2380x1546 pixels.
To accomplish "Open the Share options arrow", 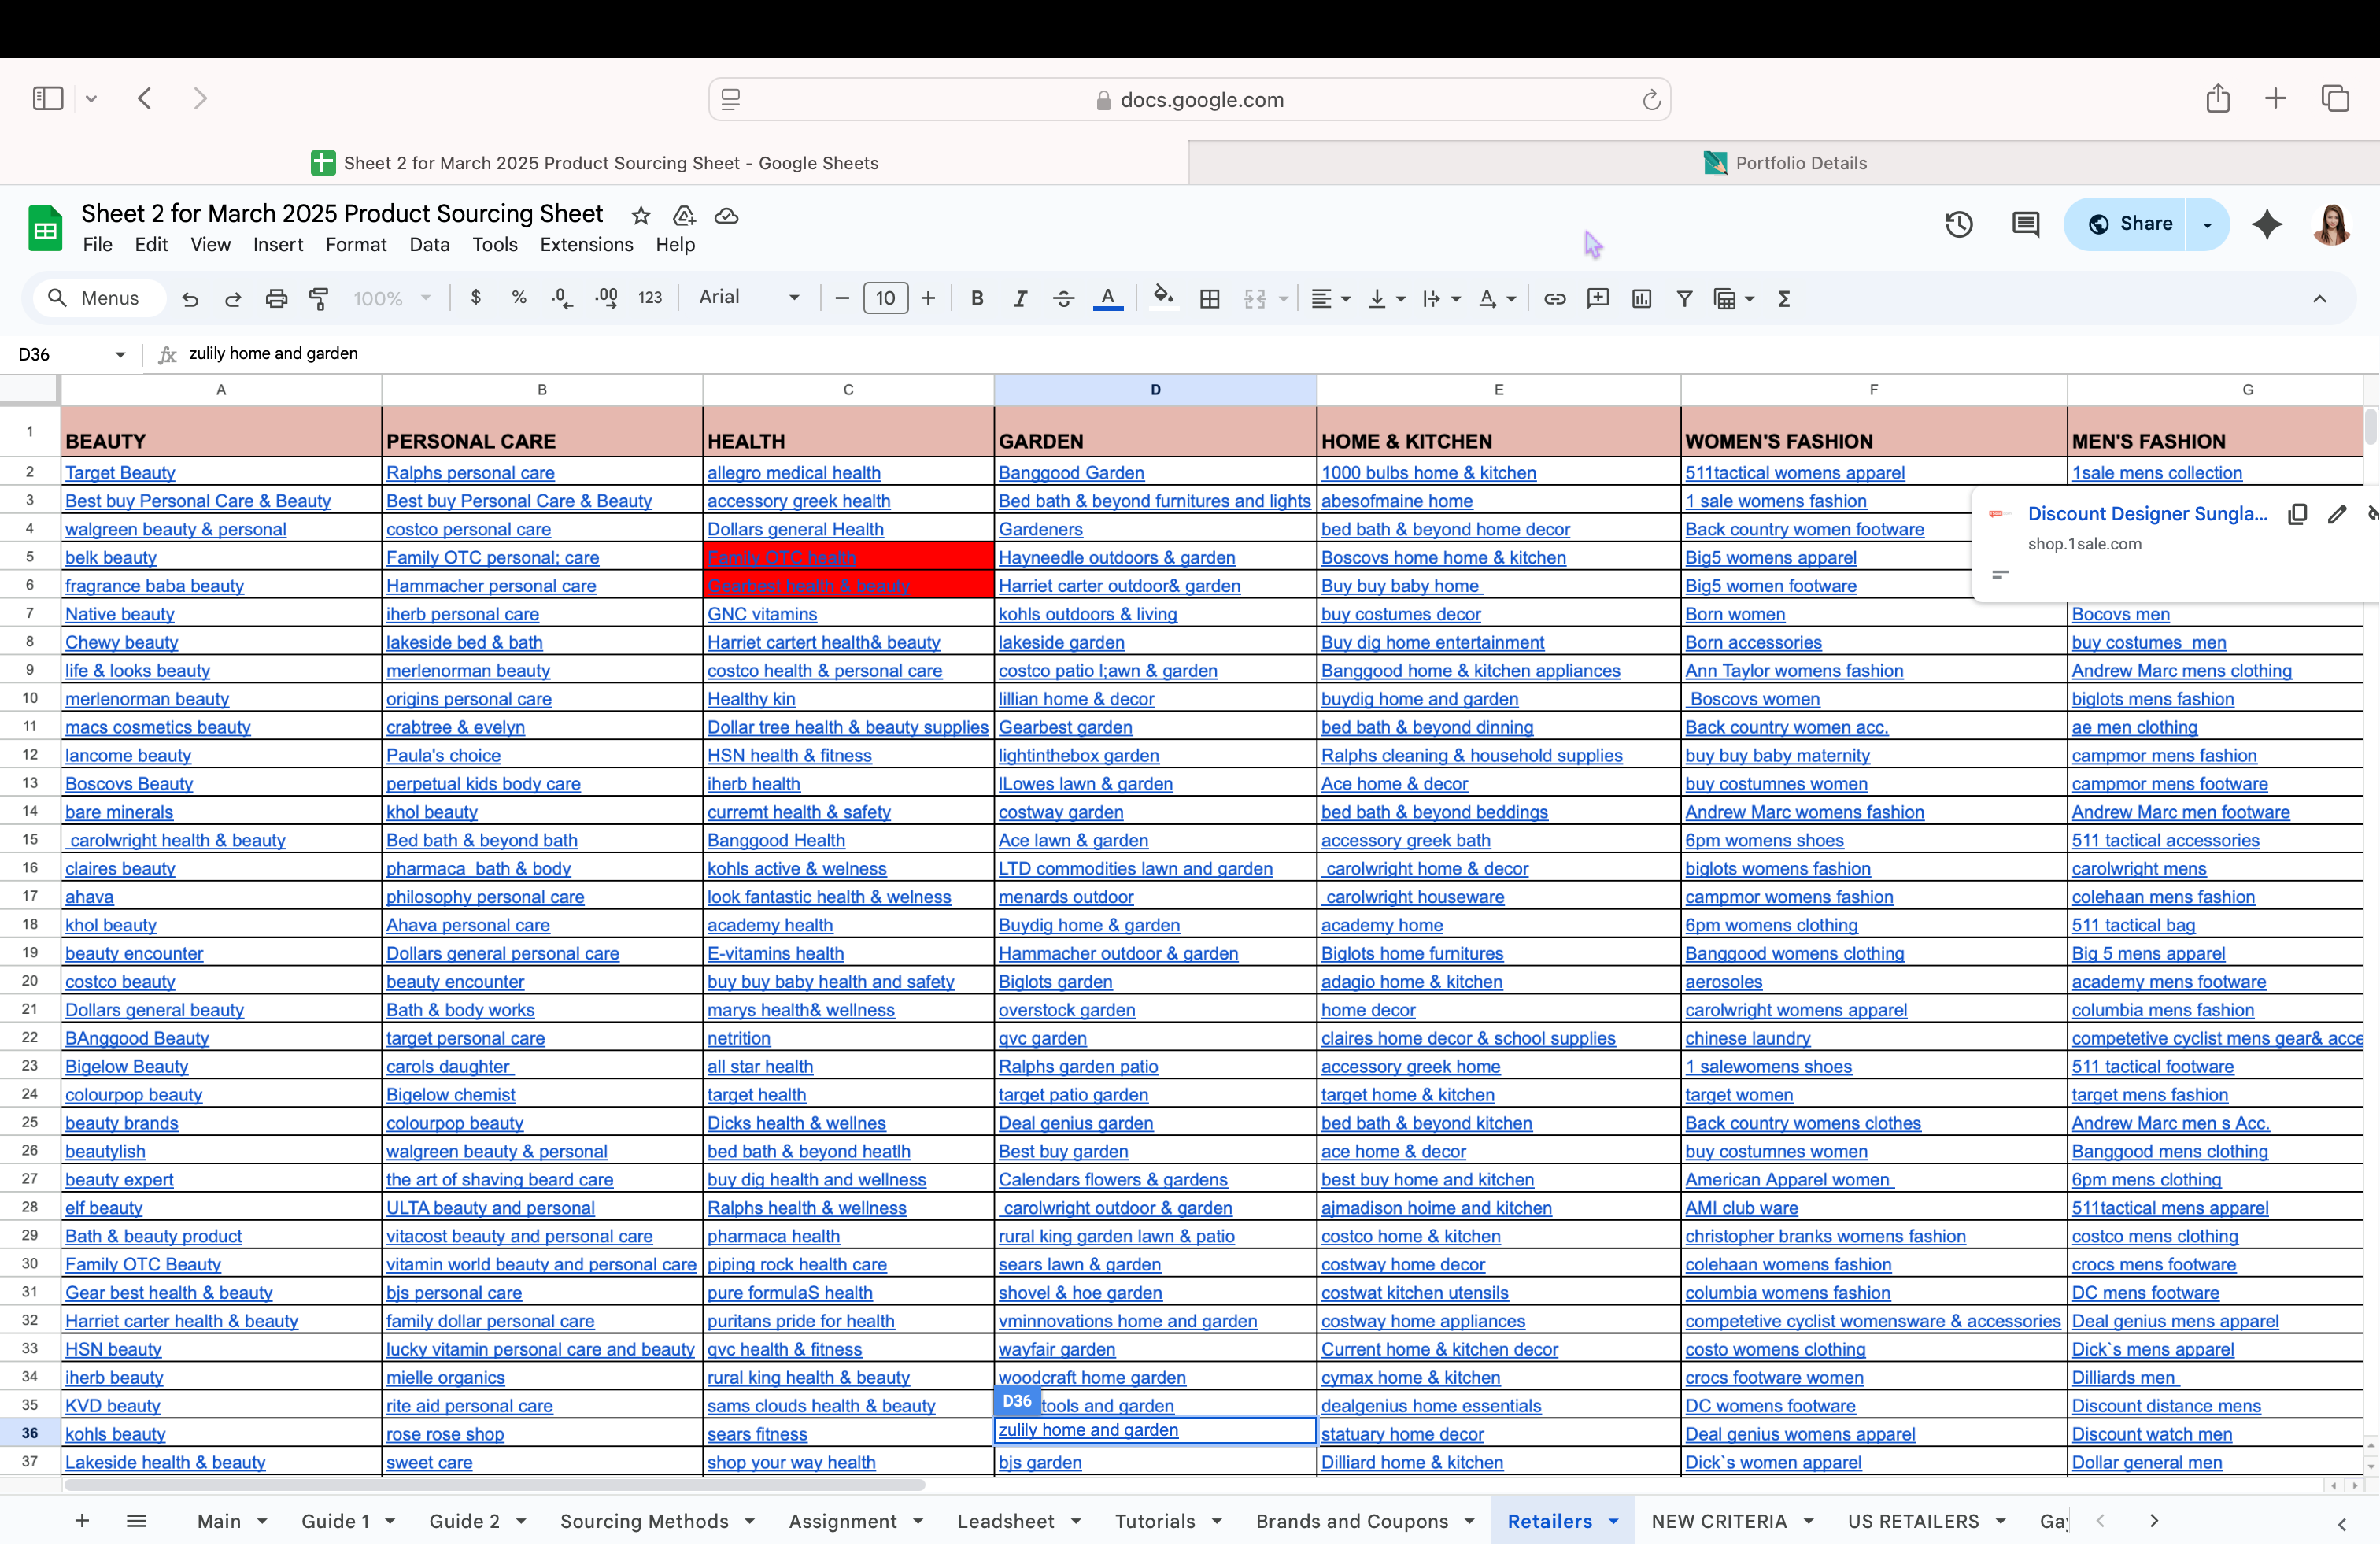I will [2207, 224].
